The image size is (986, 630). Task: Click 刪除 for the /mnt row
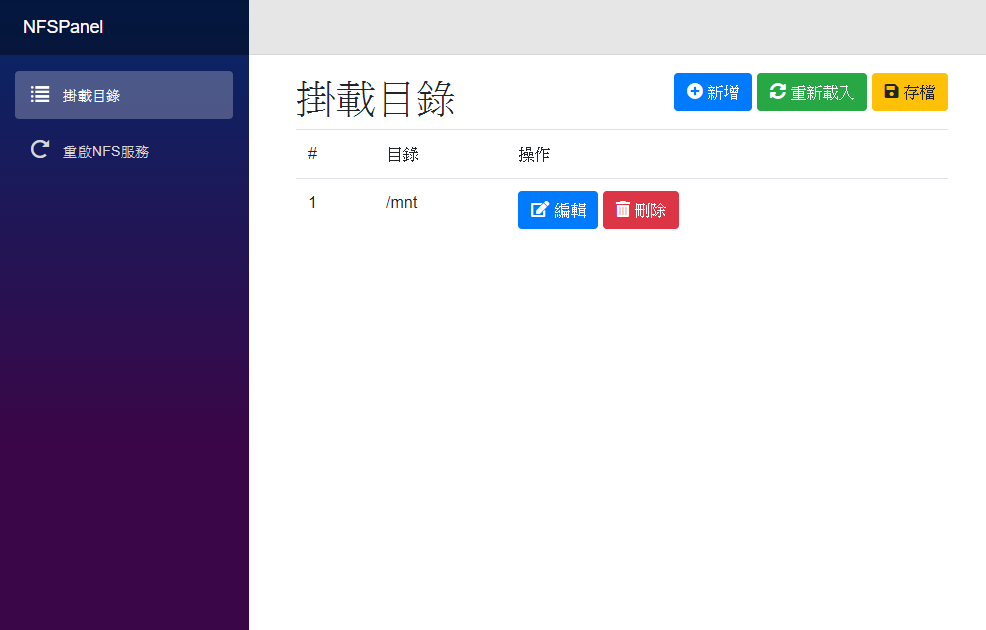point(641,210)
